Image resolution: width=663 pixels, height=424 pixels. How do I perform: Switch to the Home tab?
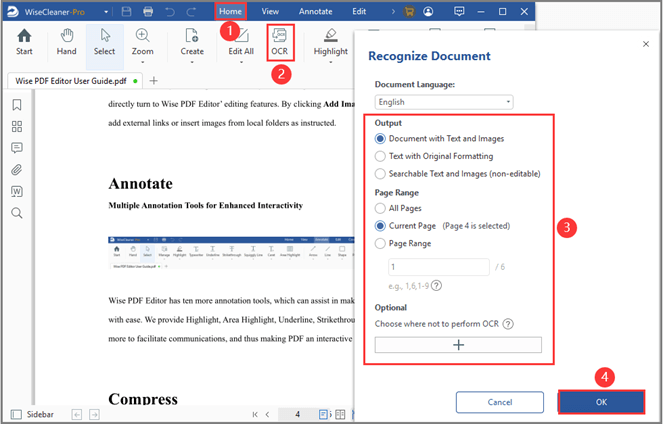(230, 11)
